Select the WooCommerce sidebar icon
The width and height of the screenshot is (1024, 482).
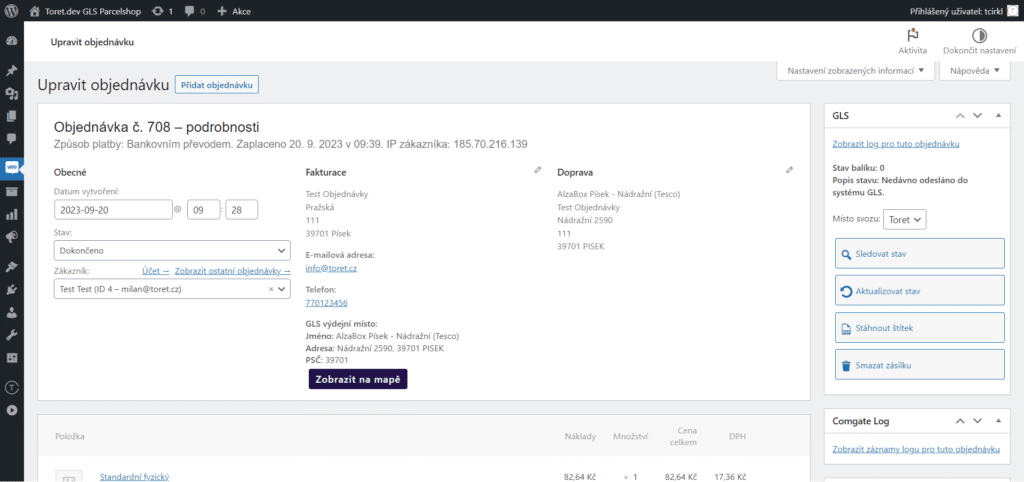[x=11, y=168]
